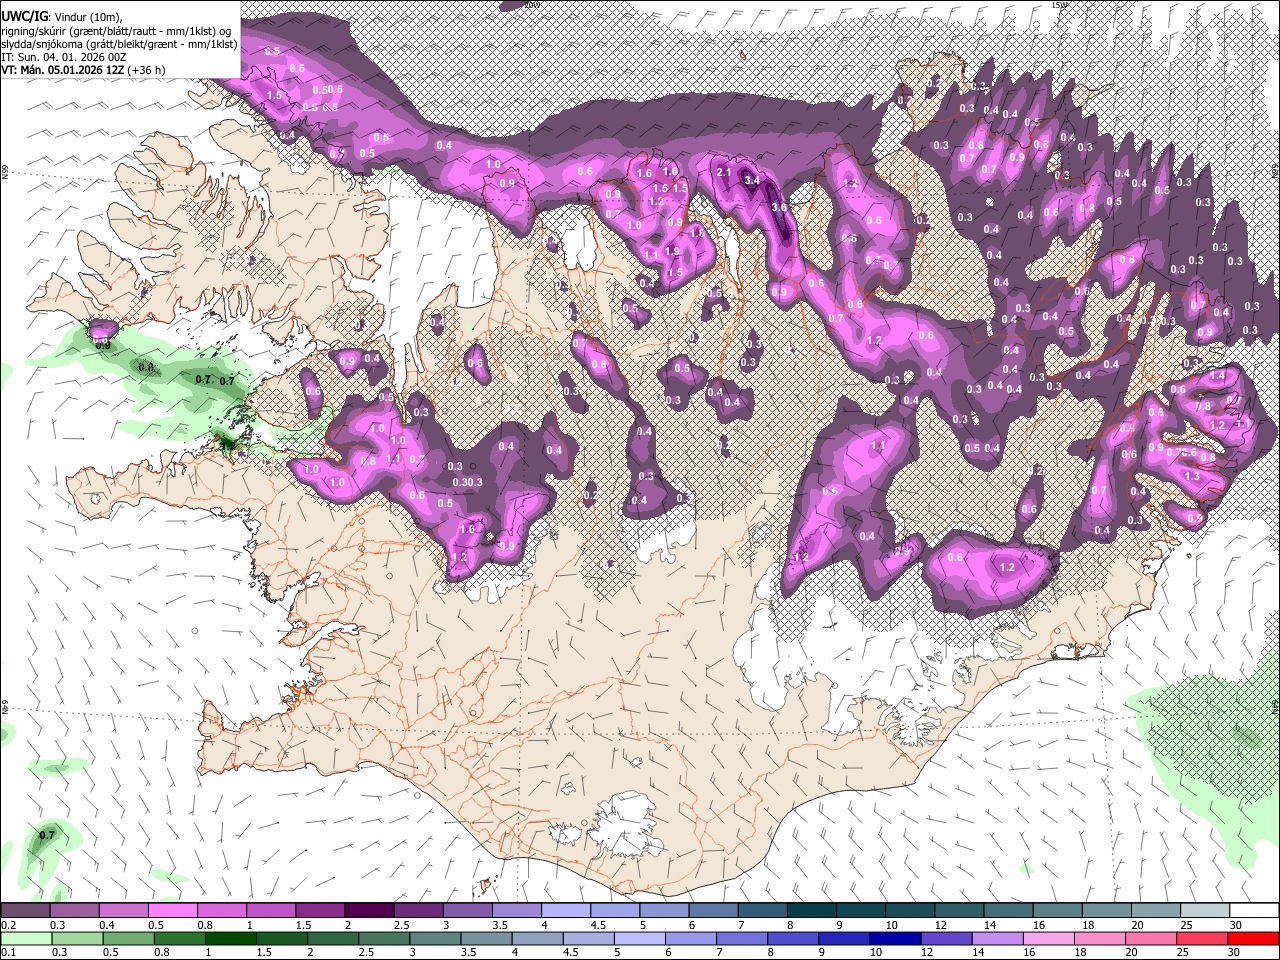The image size is (1280, 960).
Task: Select top-row legend swatch between 4 and 4.5
Action: [564, 911]
